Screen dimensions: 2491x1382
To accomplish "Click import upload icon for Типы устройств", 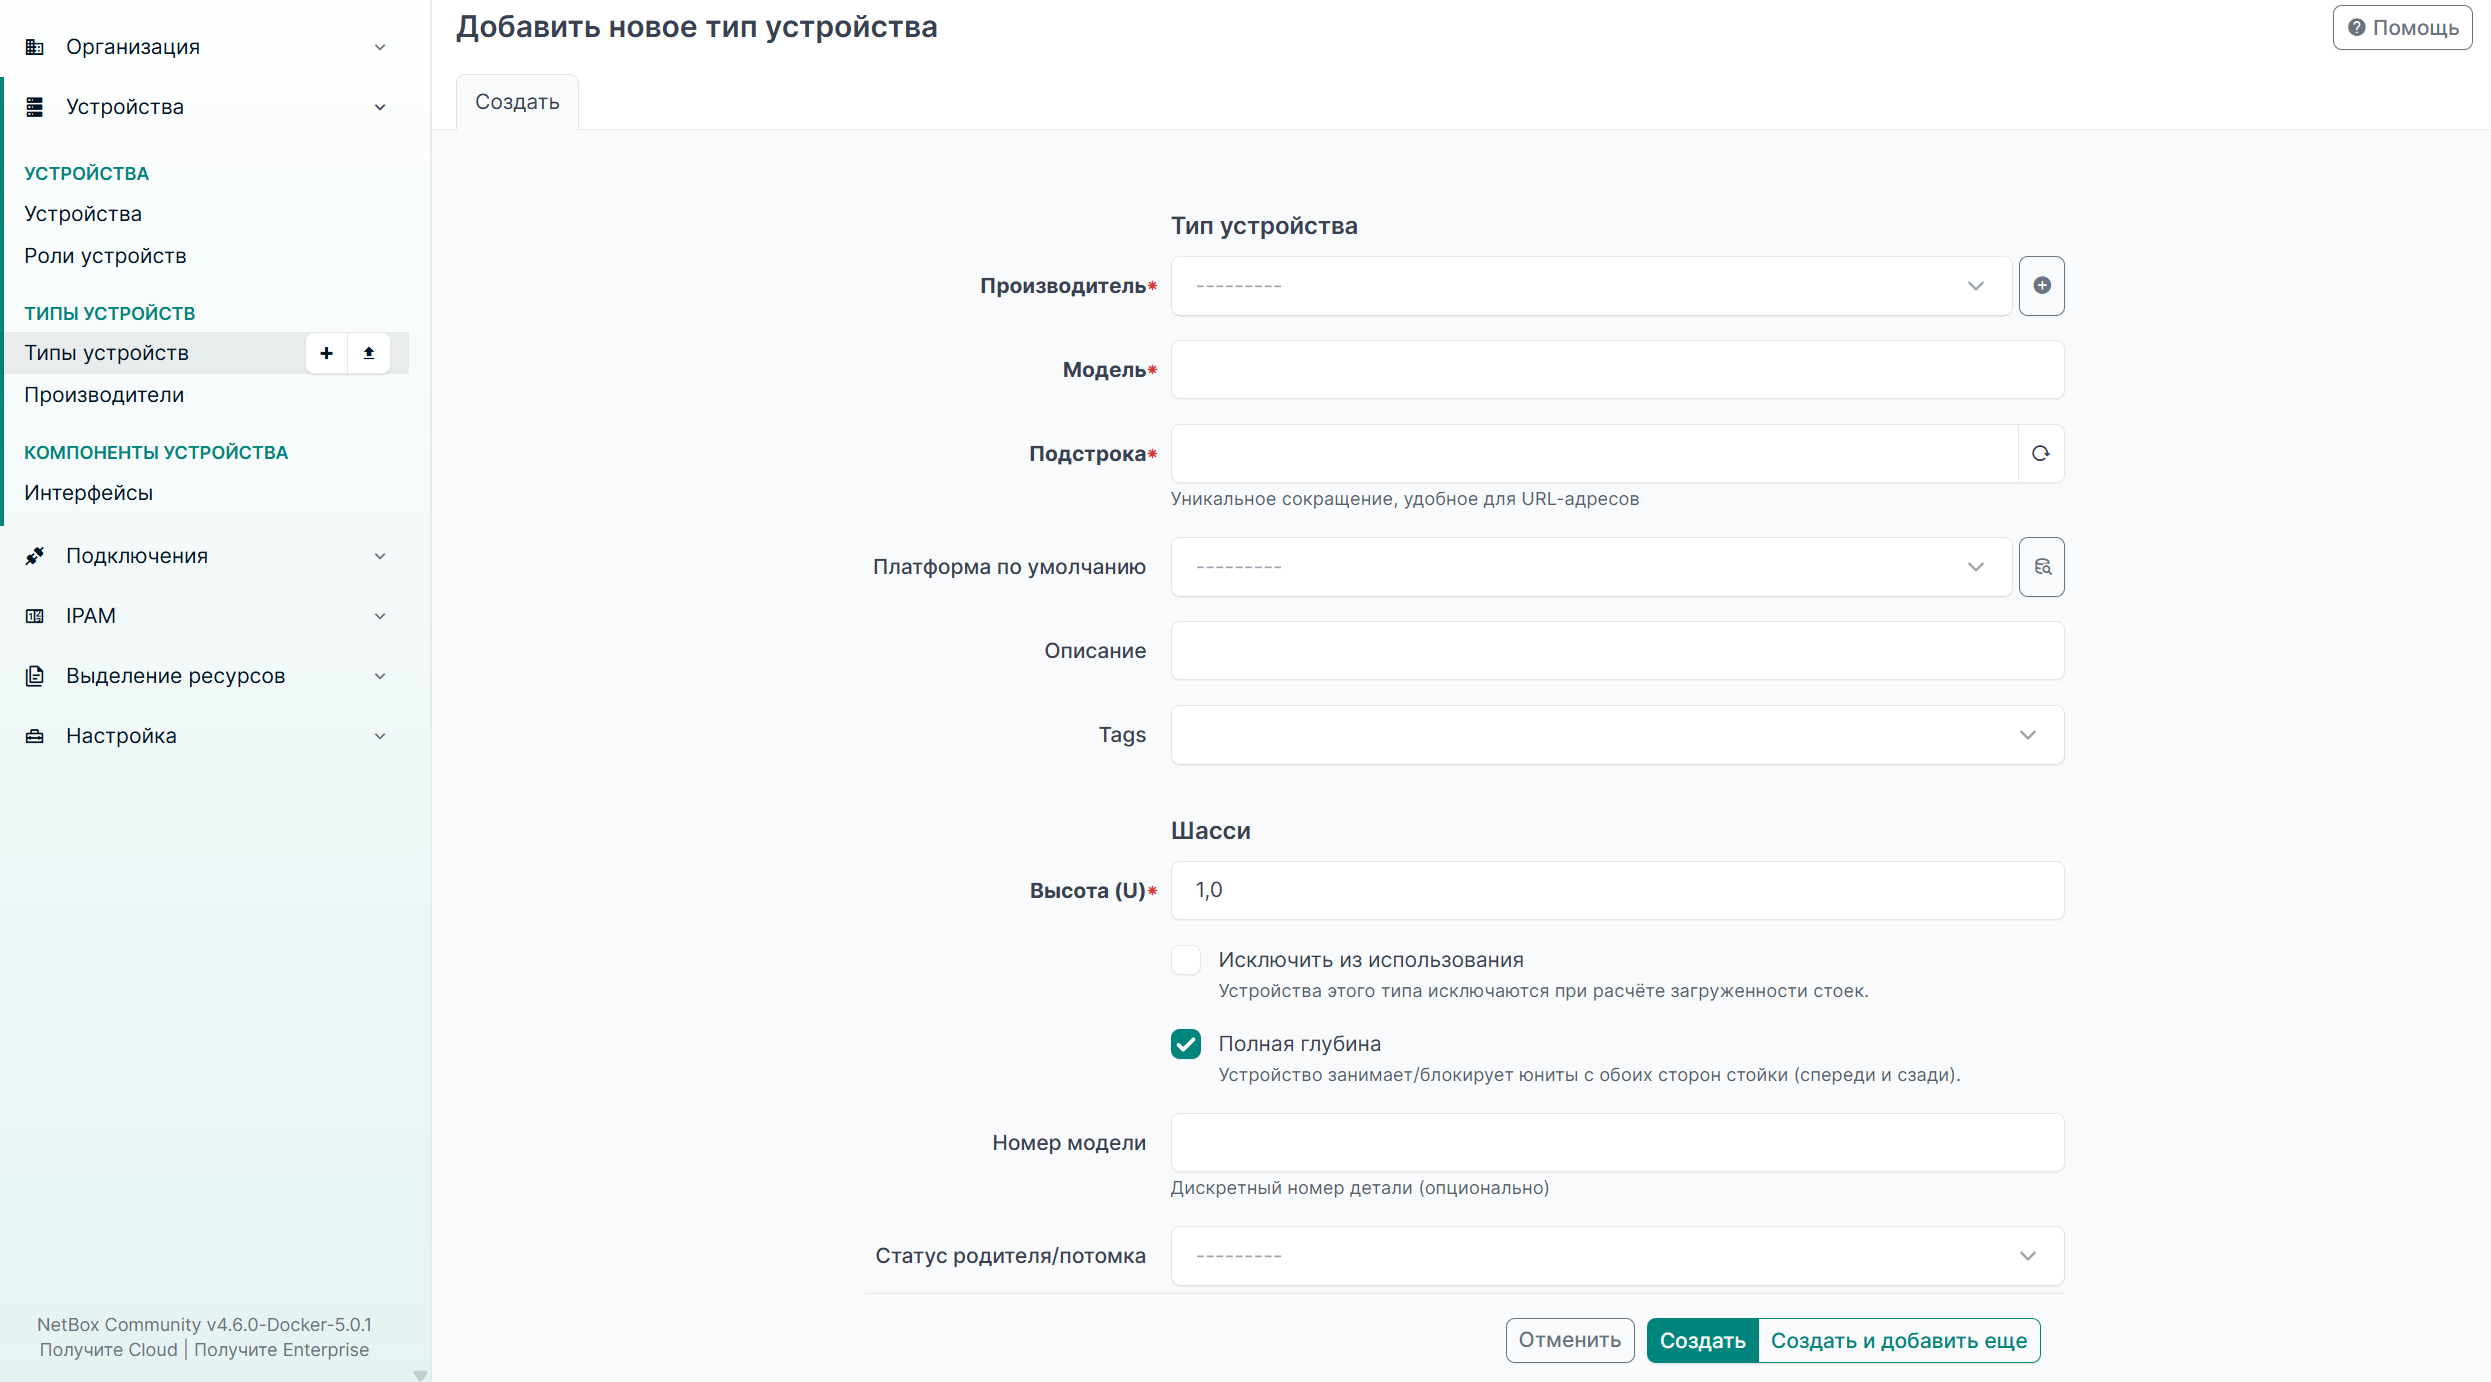I will 369,353.
